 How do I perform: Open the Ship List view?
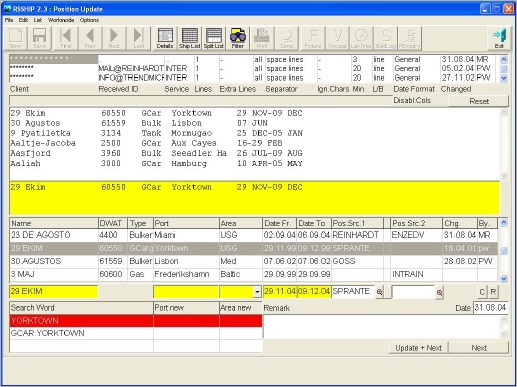tap(189, 39)
